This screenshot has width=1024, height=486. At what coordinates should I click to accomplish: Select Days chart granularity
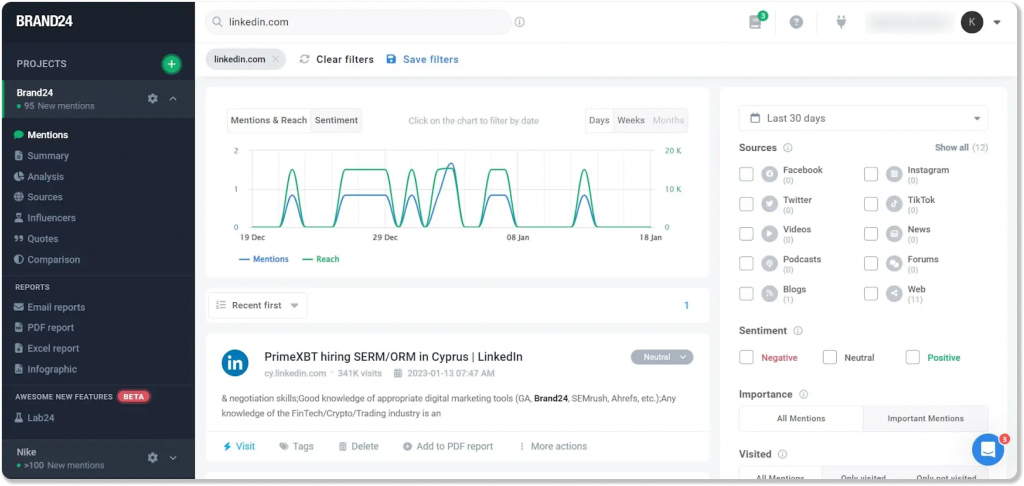(599, 121)
